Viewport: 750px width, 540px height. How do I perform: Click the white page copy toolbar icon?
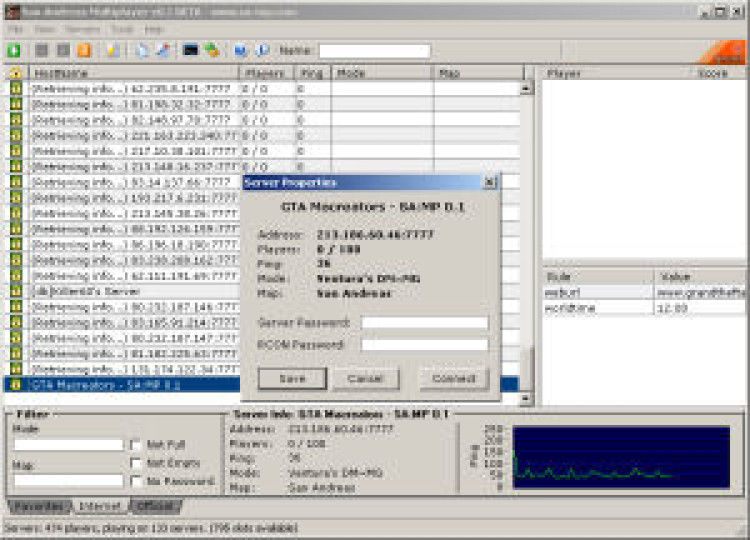point(141,50)
